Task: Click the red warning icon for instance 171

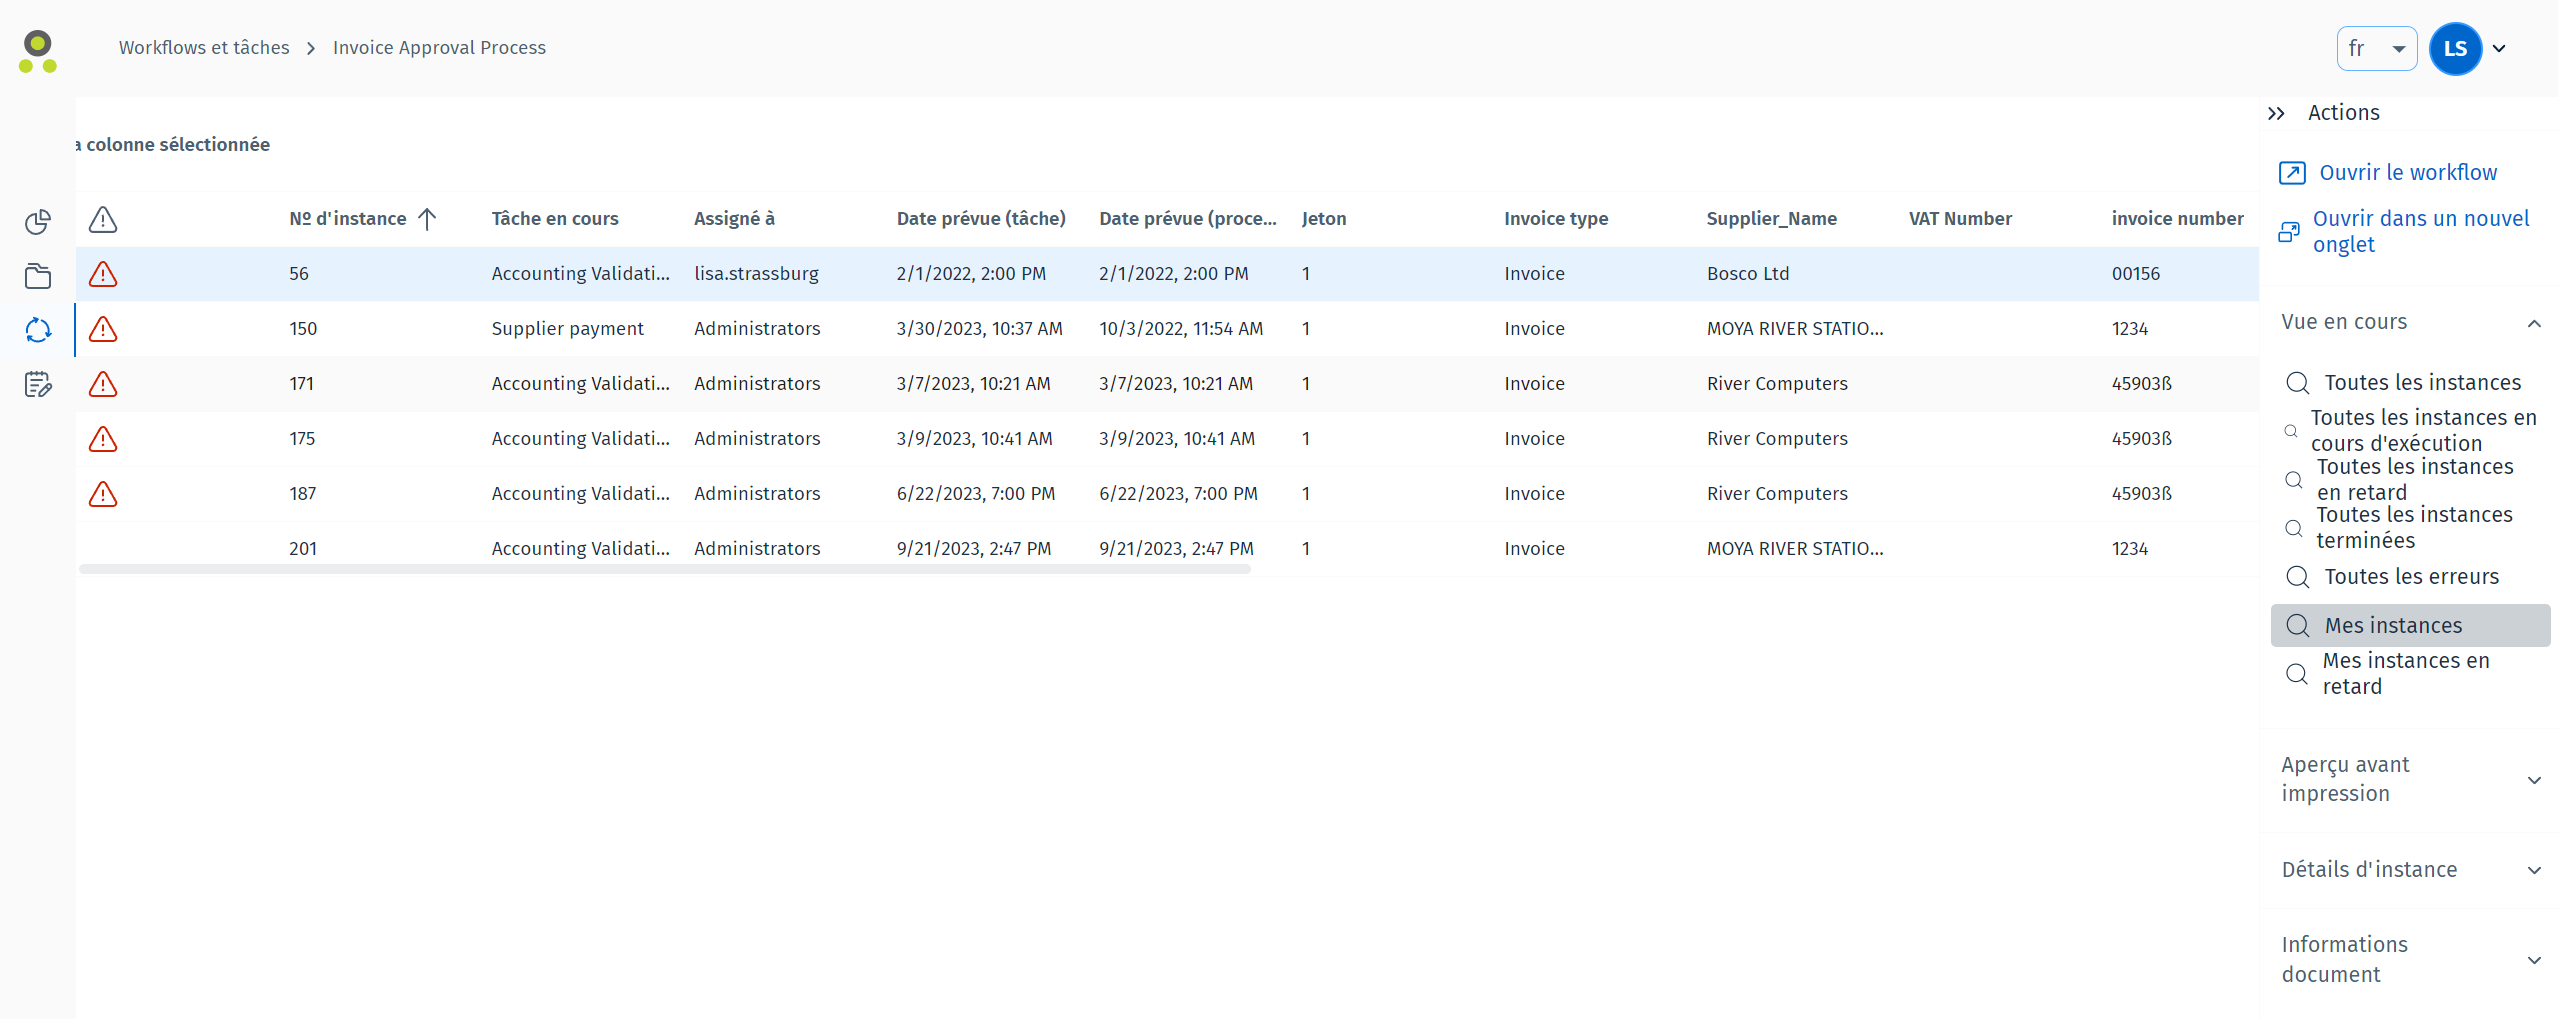Action: [103, 384]
